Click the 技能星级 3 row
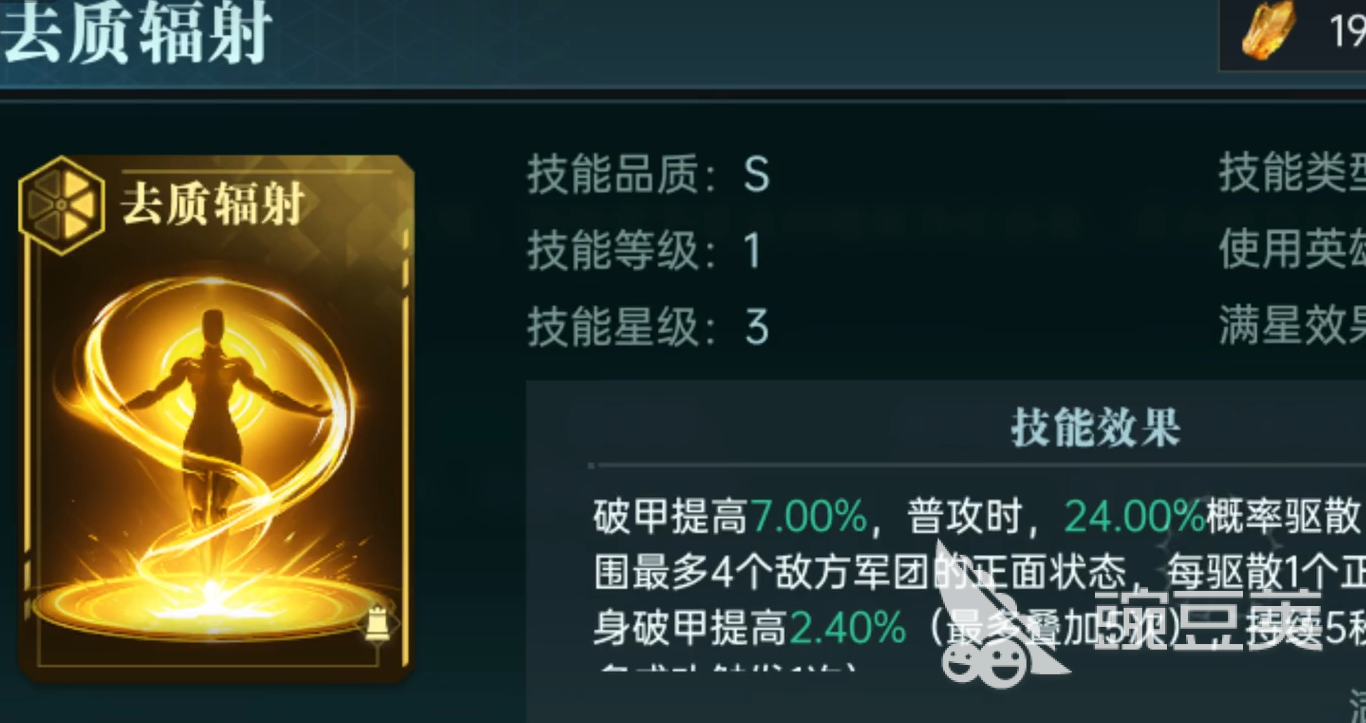Image resolution: width=1366 pixels, height=723 pixels. click(x=648, y=326)
